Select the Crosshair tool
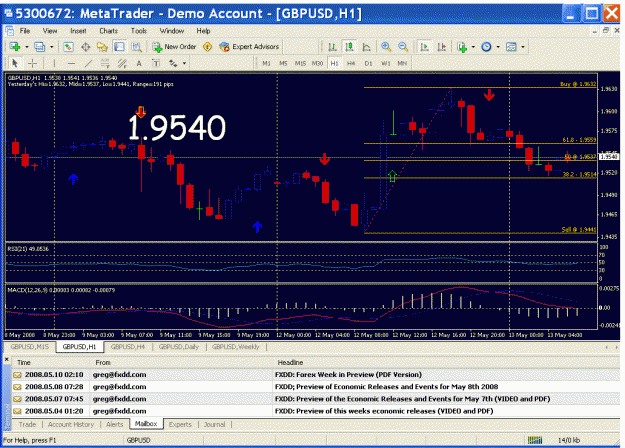Image resolution: width=625 pixels, height=448 pixels. click(x=32, y=63)
